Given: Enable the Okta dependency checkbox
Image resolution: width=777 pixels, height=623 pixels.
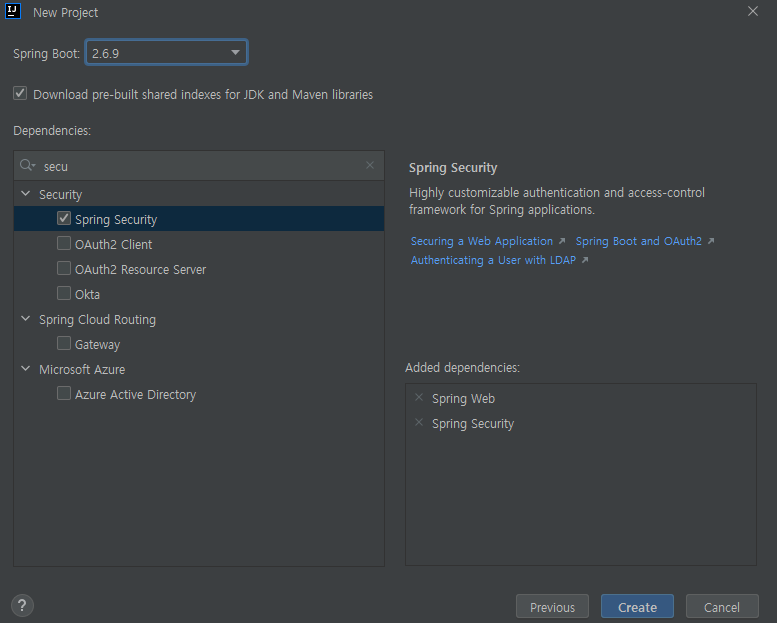Looking at the screenshot, I should 64,293.
